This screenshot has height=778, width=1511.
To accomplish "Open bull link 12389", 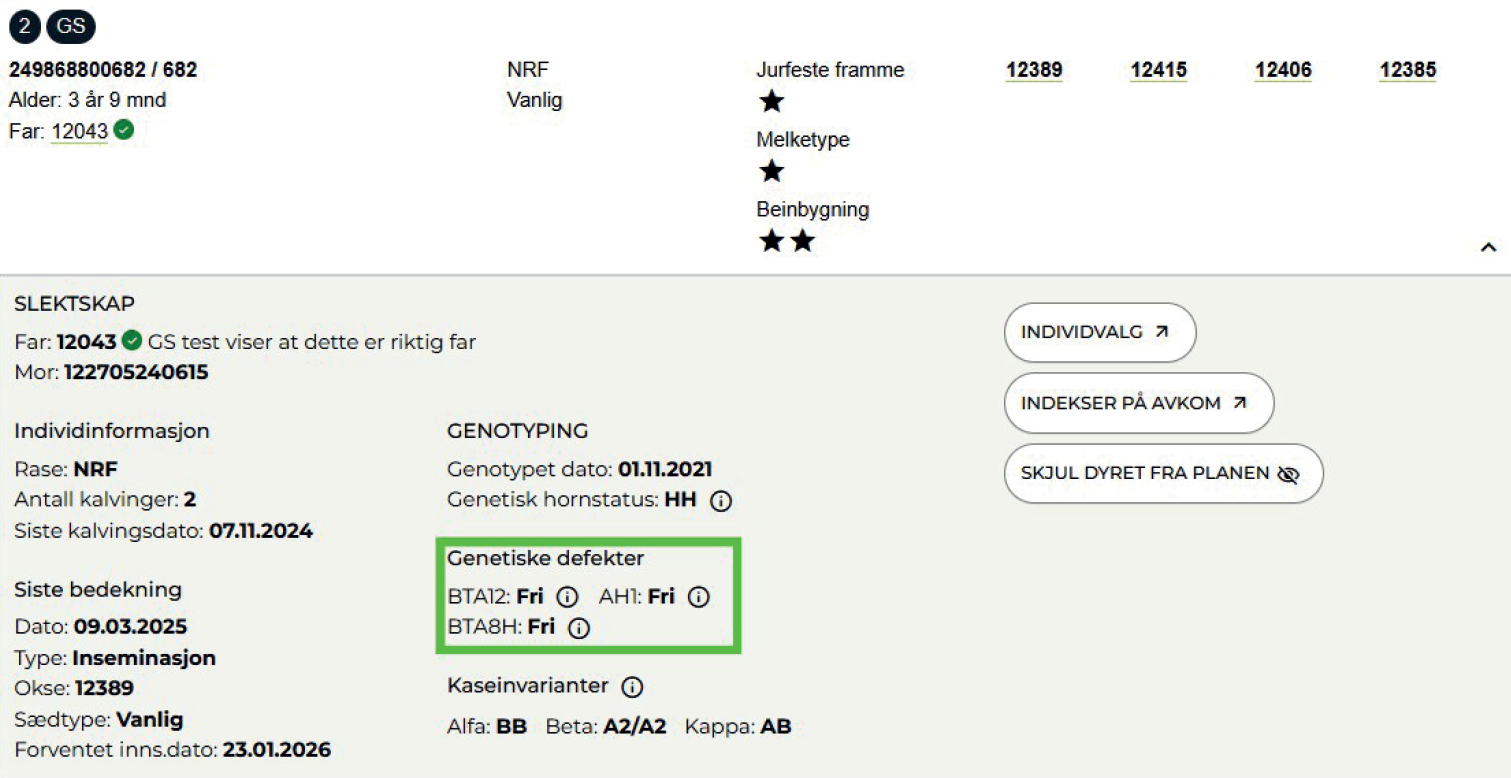I will [1034, 70].
